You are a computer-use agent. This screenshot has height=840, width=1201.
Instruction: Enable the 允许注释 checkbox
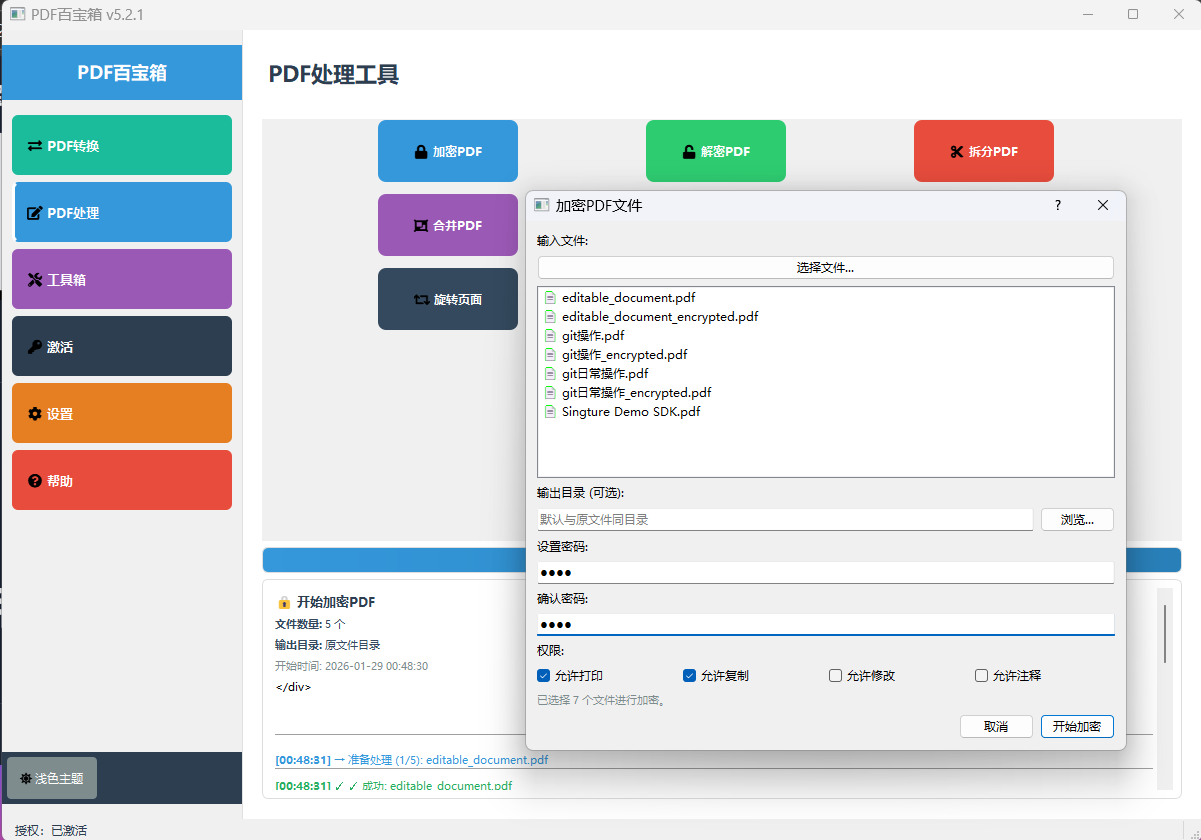click(x=981, y=675)
